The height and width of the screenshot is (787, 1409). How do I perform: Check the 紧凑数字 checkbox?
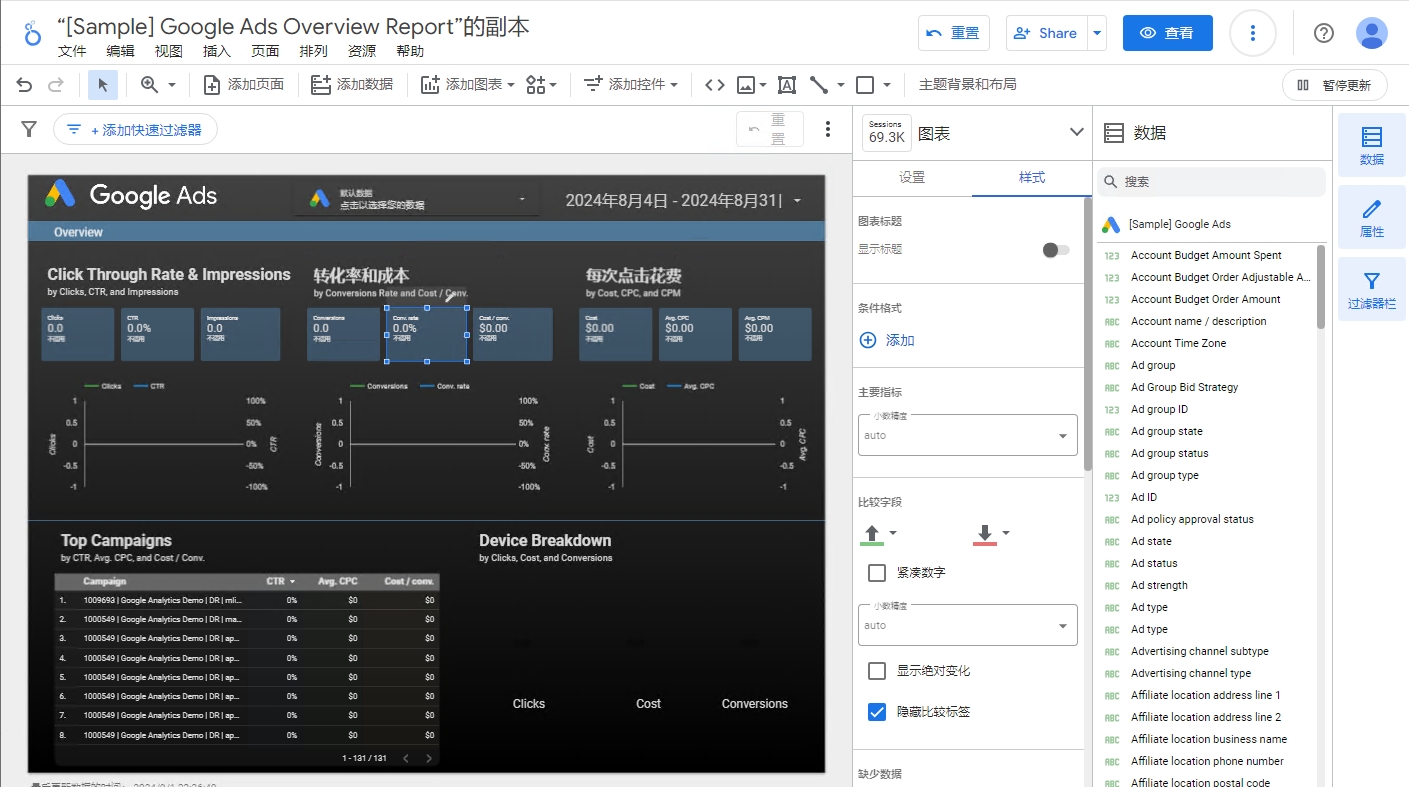pos(877,573)
